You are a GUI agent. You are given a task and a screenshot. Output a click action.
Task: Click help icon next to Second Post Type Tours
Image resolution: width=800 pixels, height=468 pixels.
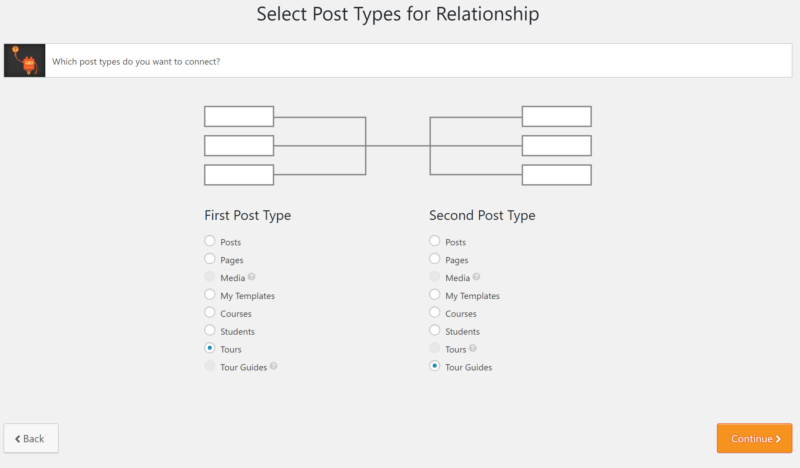[x=473, y=348]
